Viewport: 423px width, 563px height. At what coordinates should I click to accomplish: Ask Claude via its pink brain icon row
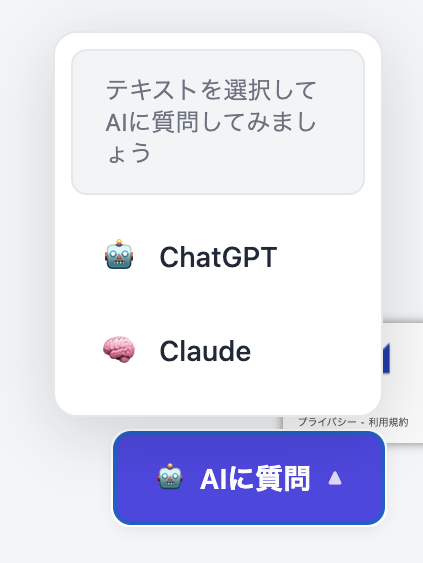point(218,350)
